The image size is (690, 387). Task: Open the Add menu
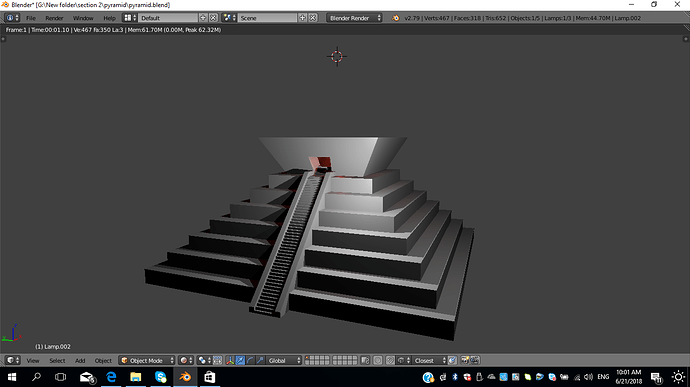[x=80, y=361]
